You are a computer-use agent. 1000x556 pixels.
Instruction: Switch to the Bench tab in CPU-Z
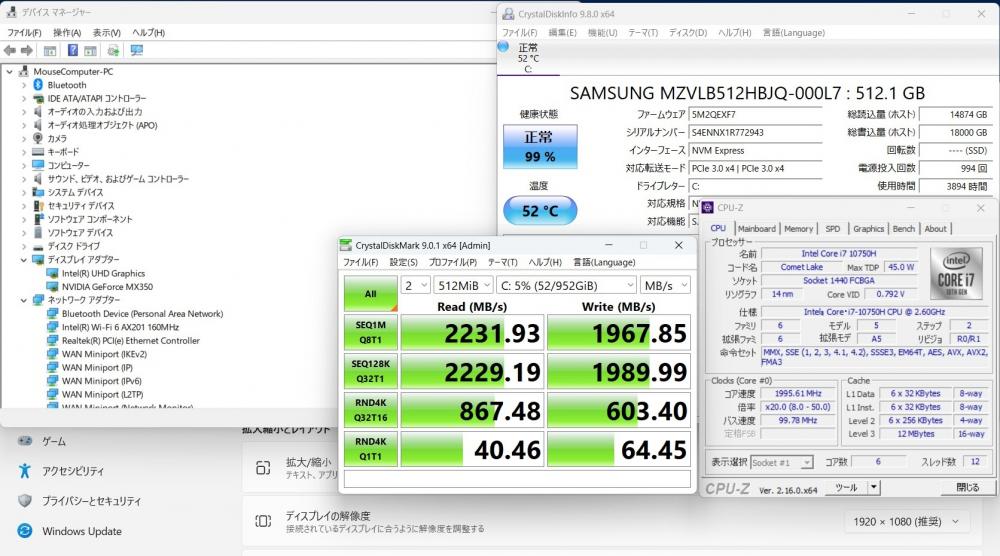(903, 228)
